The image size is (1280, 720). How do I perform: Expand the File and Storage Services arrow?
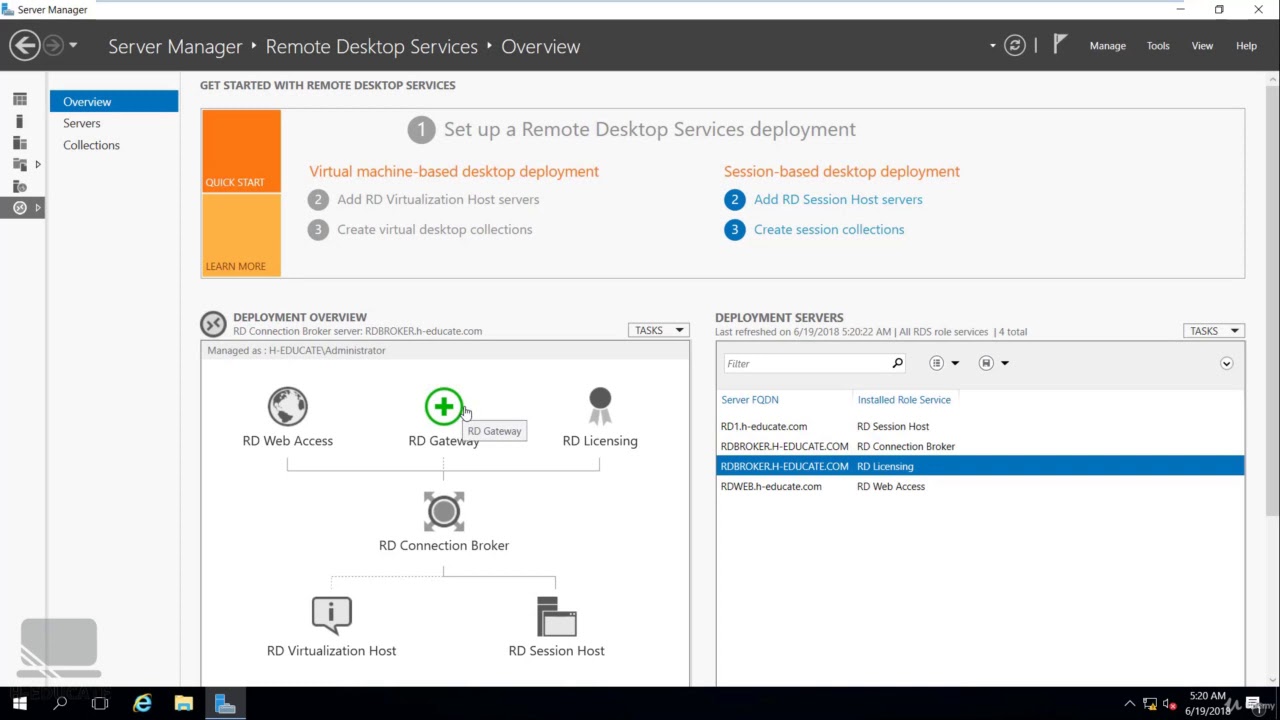tap(38, 164)
